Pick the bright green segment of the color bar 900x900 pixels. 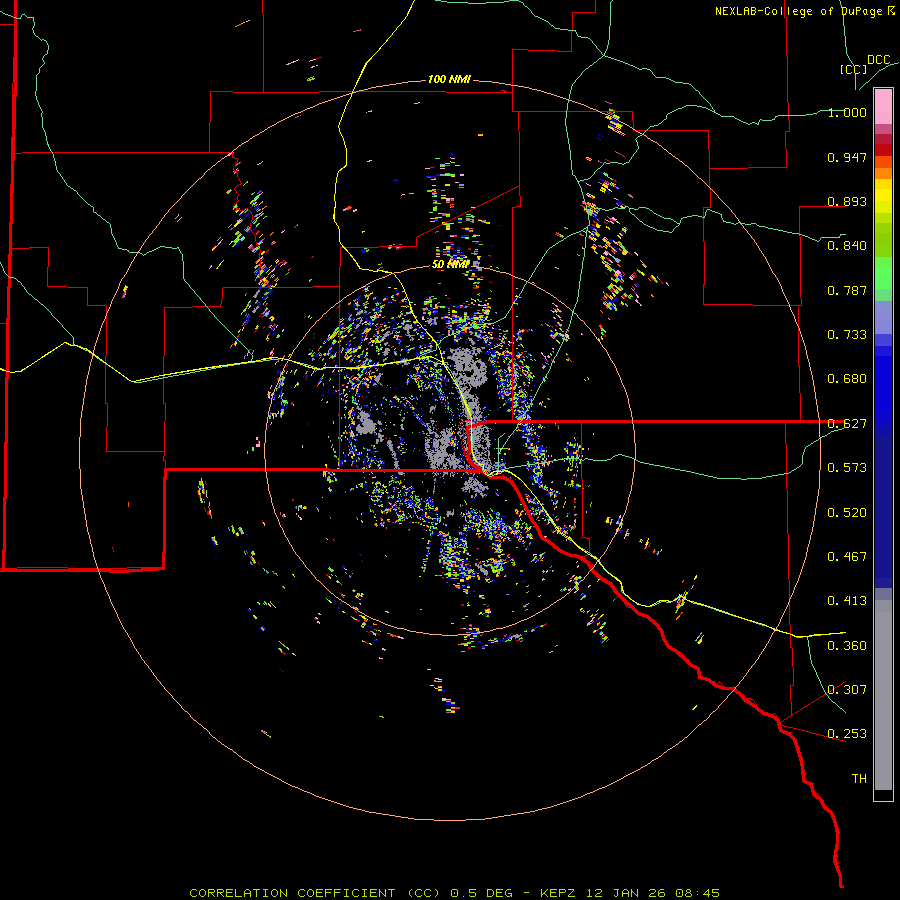point(883,273)
